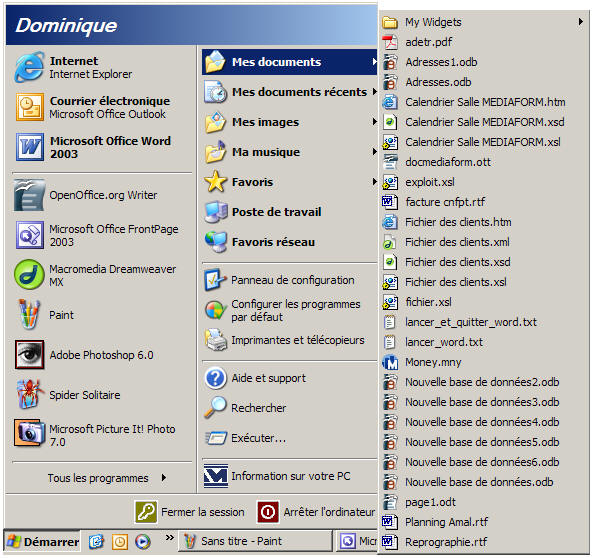Click the Fermer la session key icon
This screenshot has width=593, height=558.
click(146, 512)
